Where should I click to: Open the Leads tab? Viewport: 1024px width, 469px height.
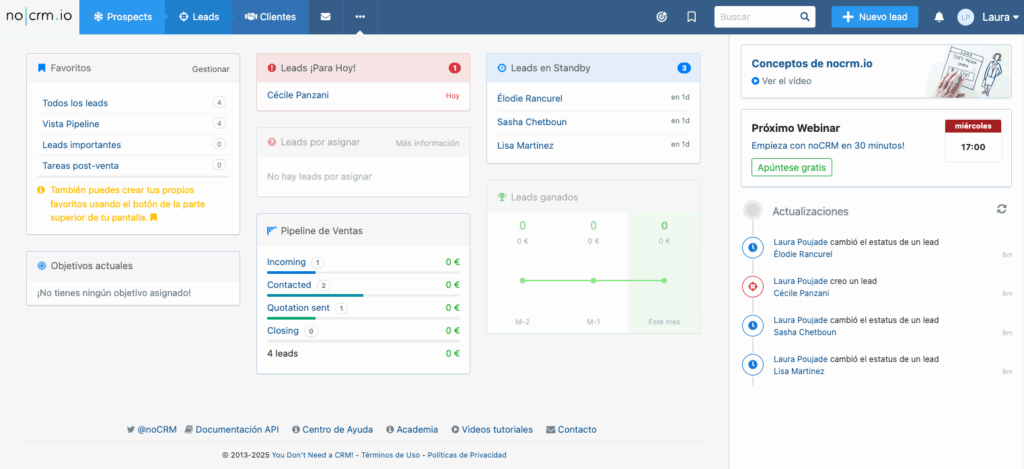(199, 17)
